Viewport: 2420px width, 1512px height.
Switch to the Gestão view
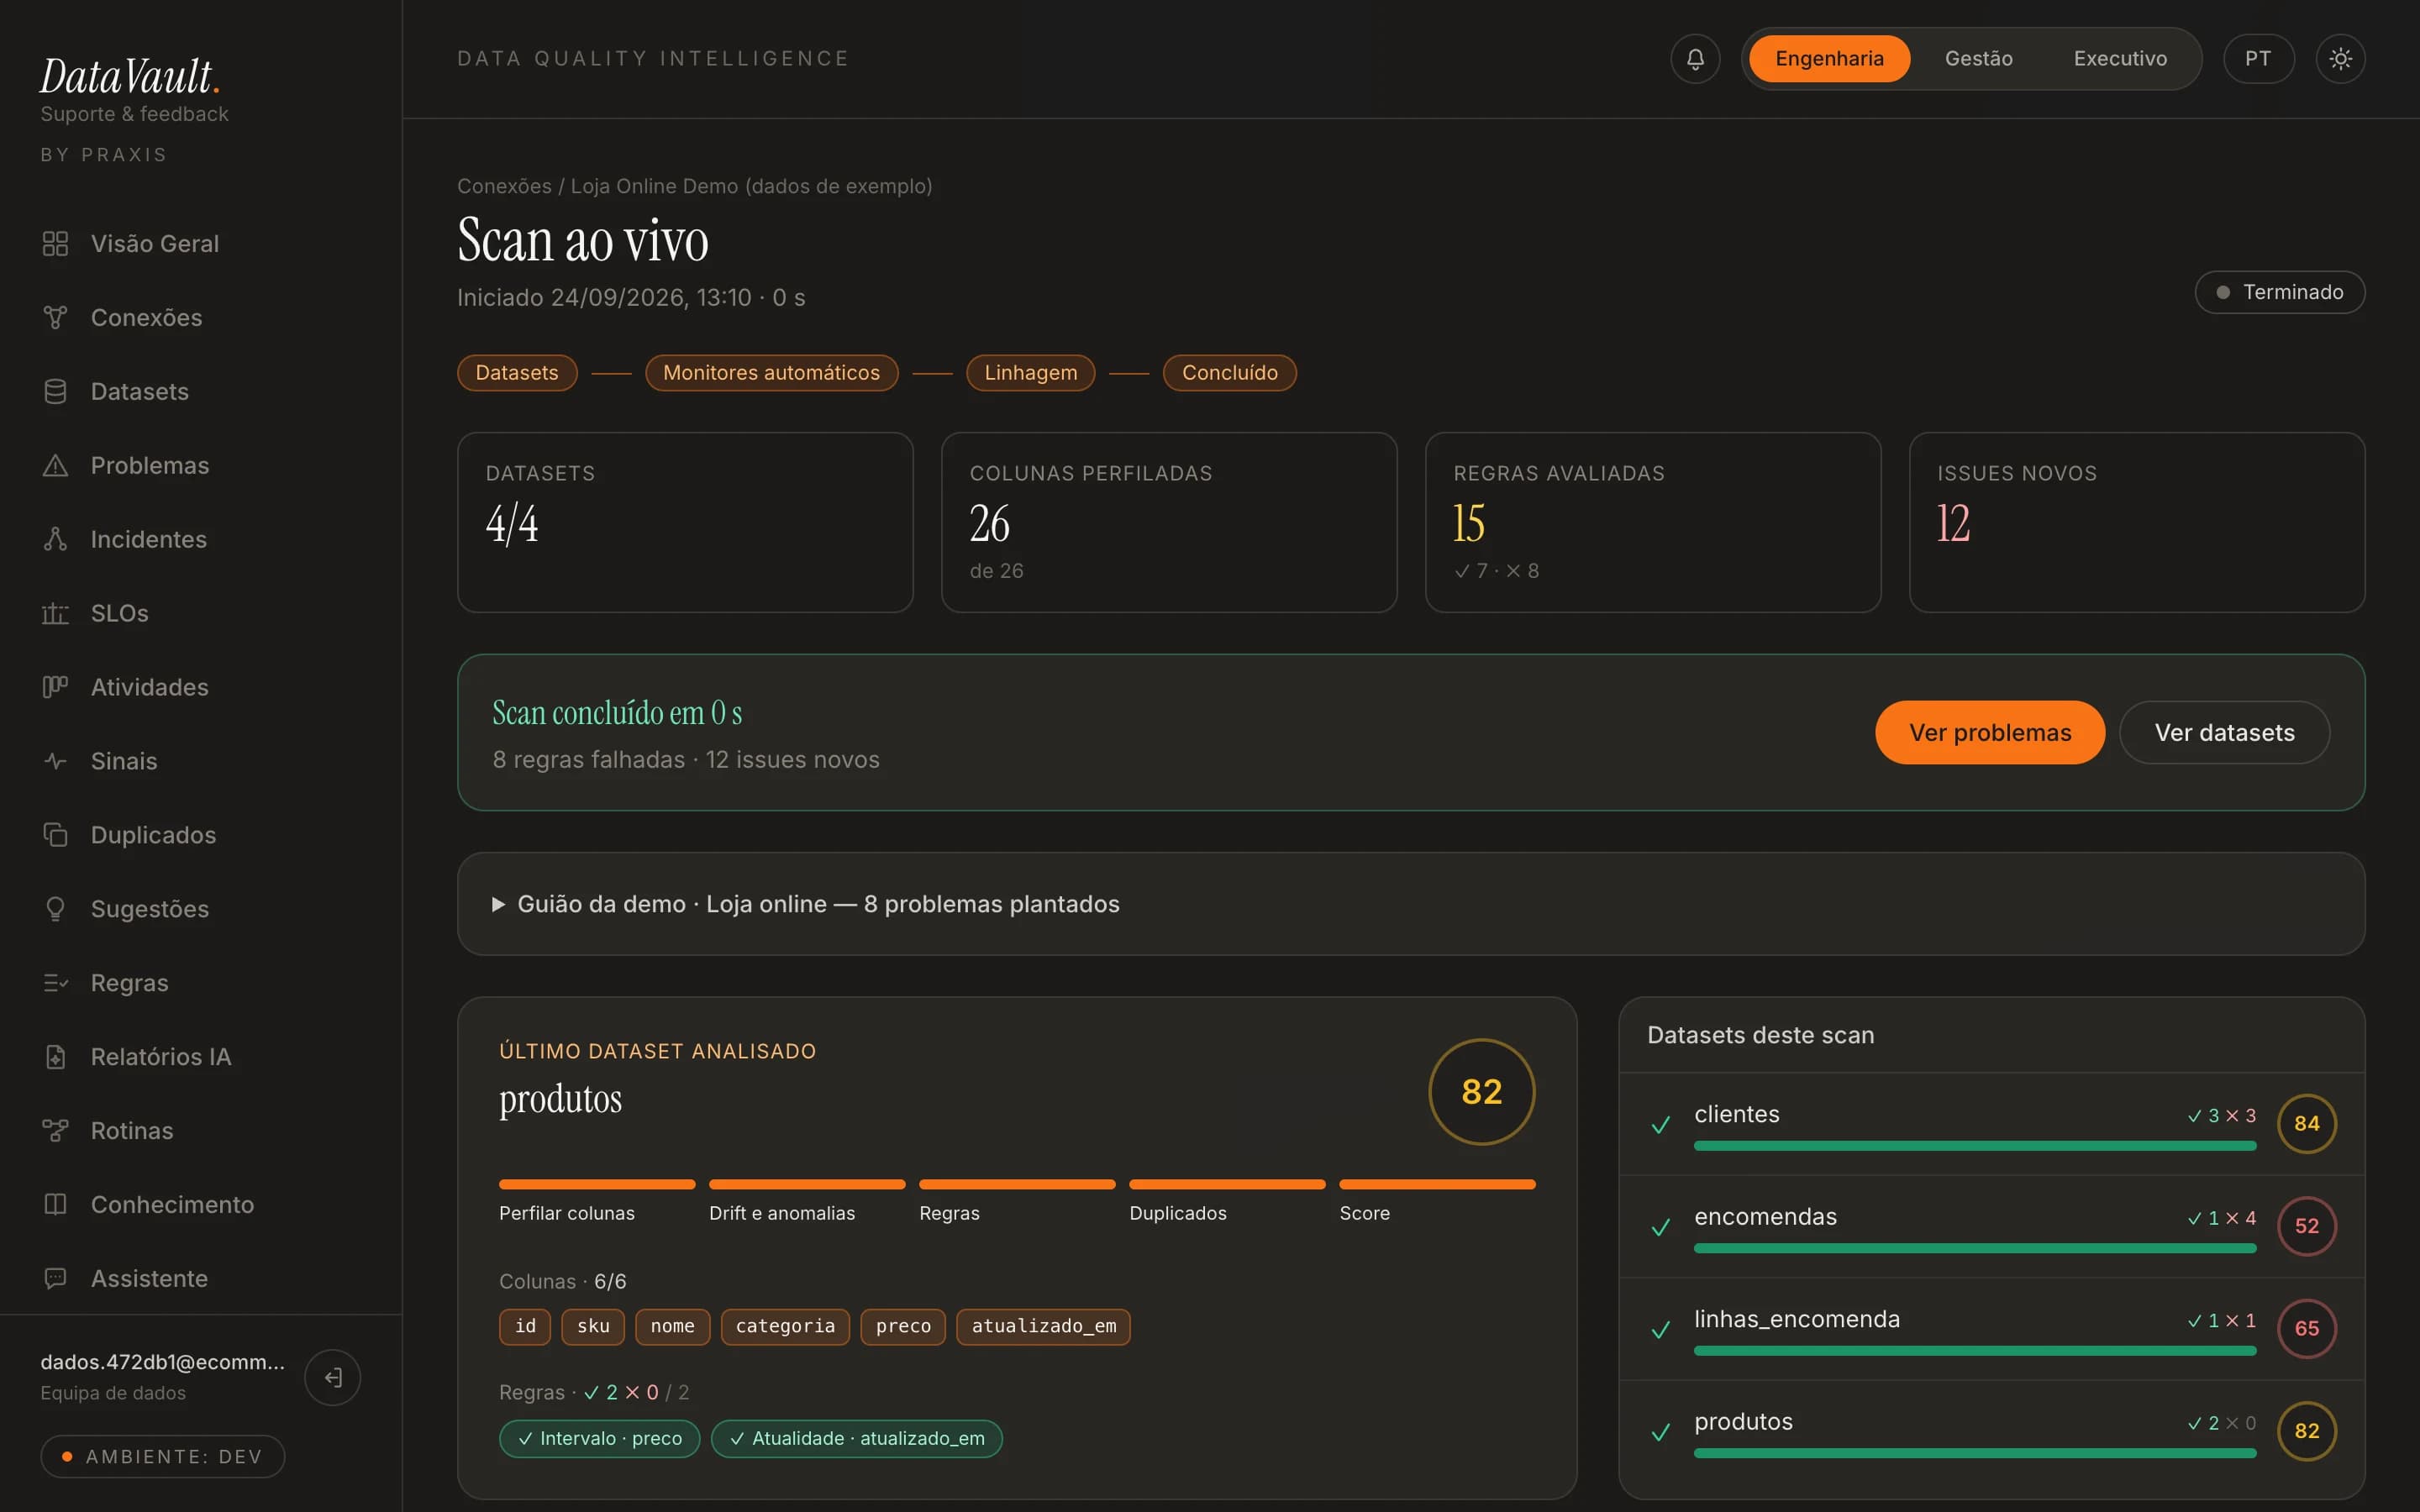coord(1978,59)
